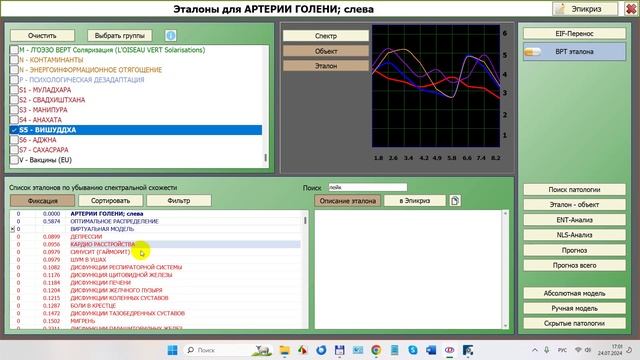Check the S3 - МАНИПУРА checkbox
This screenshot has height=360, width=640.
pos(14,110)
